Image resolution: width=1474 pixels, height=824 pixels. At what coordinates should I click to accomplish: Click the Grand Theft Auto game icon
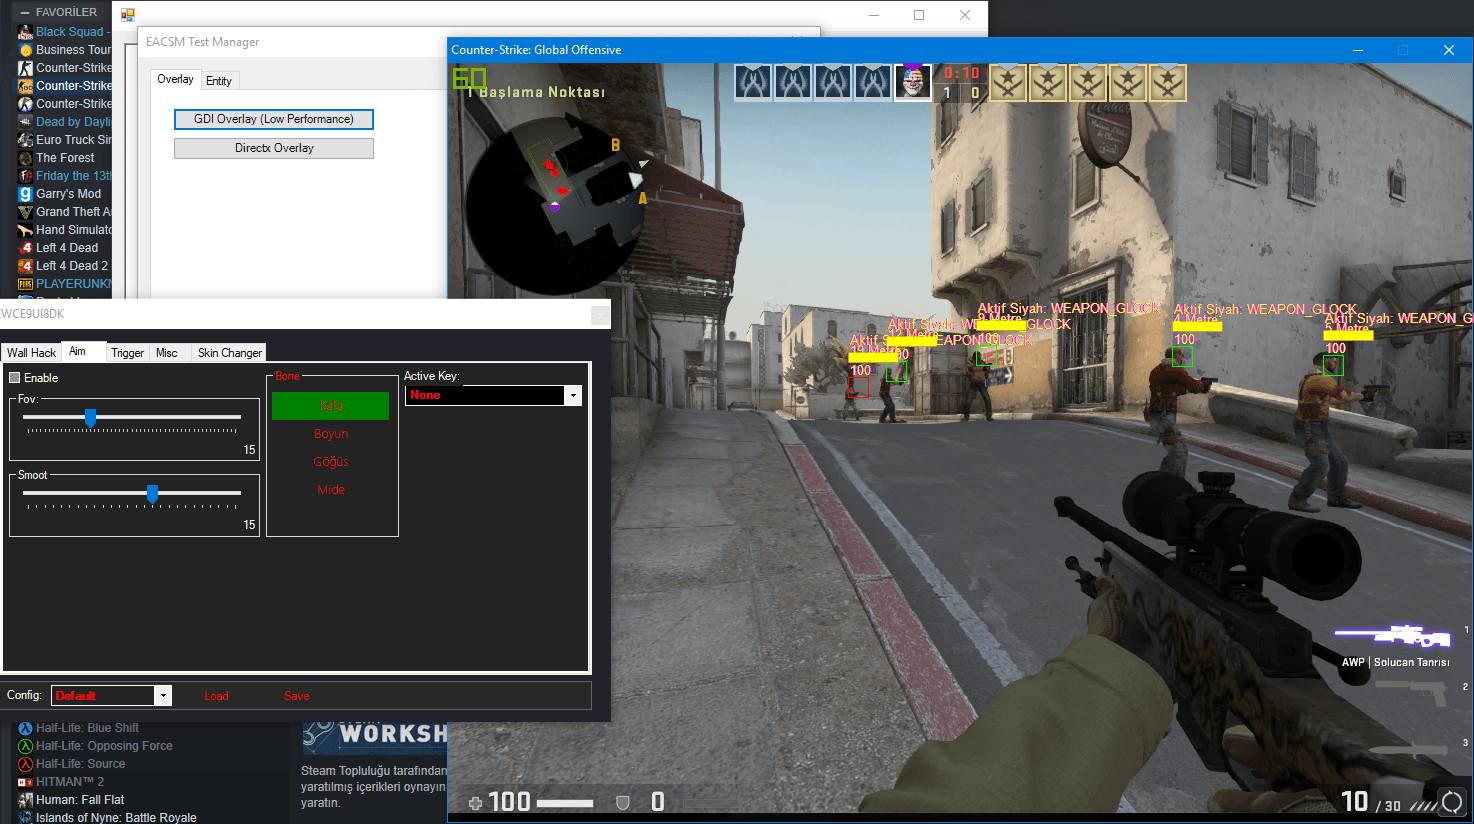click(x=25, y=212)
